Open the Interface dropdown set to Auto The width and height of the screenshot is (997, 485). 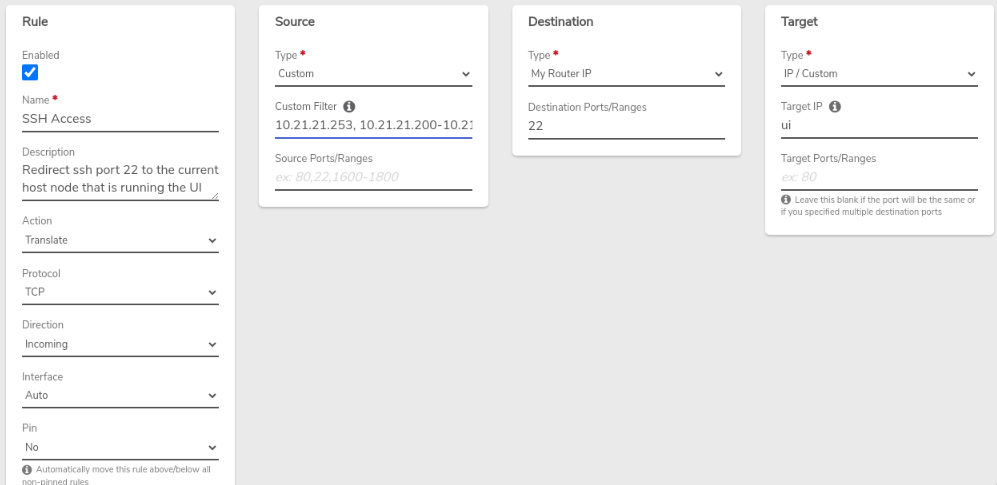120,395
